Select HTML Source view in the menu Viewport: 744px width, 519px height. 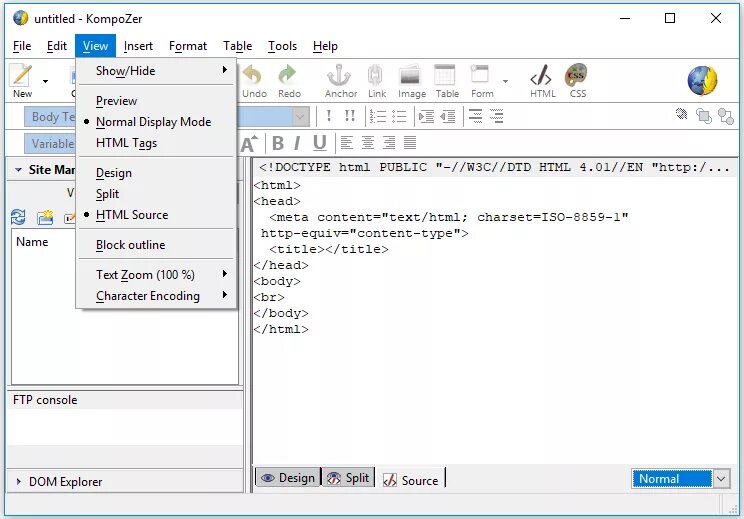(x=157, y=215)
